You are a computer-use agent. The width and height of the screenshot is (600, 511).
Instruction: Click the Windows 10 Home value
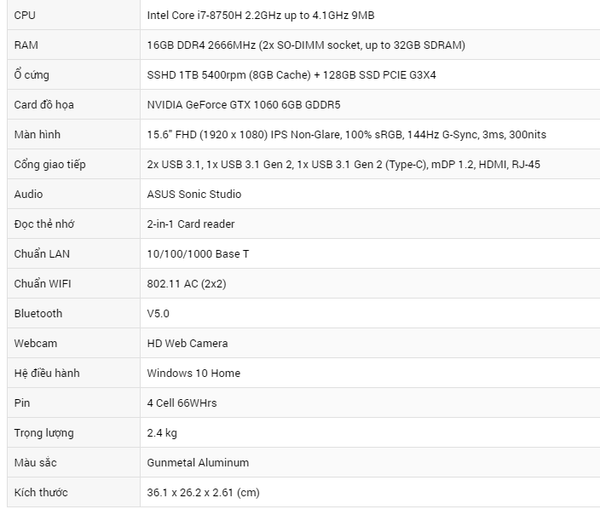(x=194, y=373)
